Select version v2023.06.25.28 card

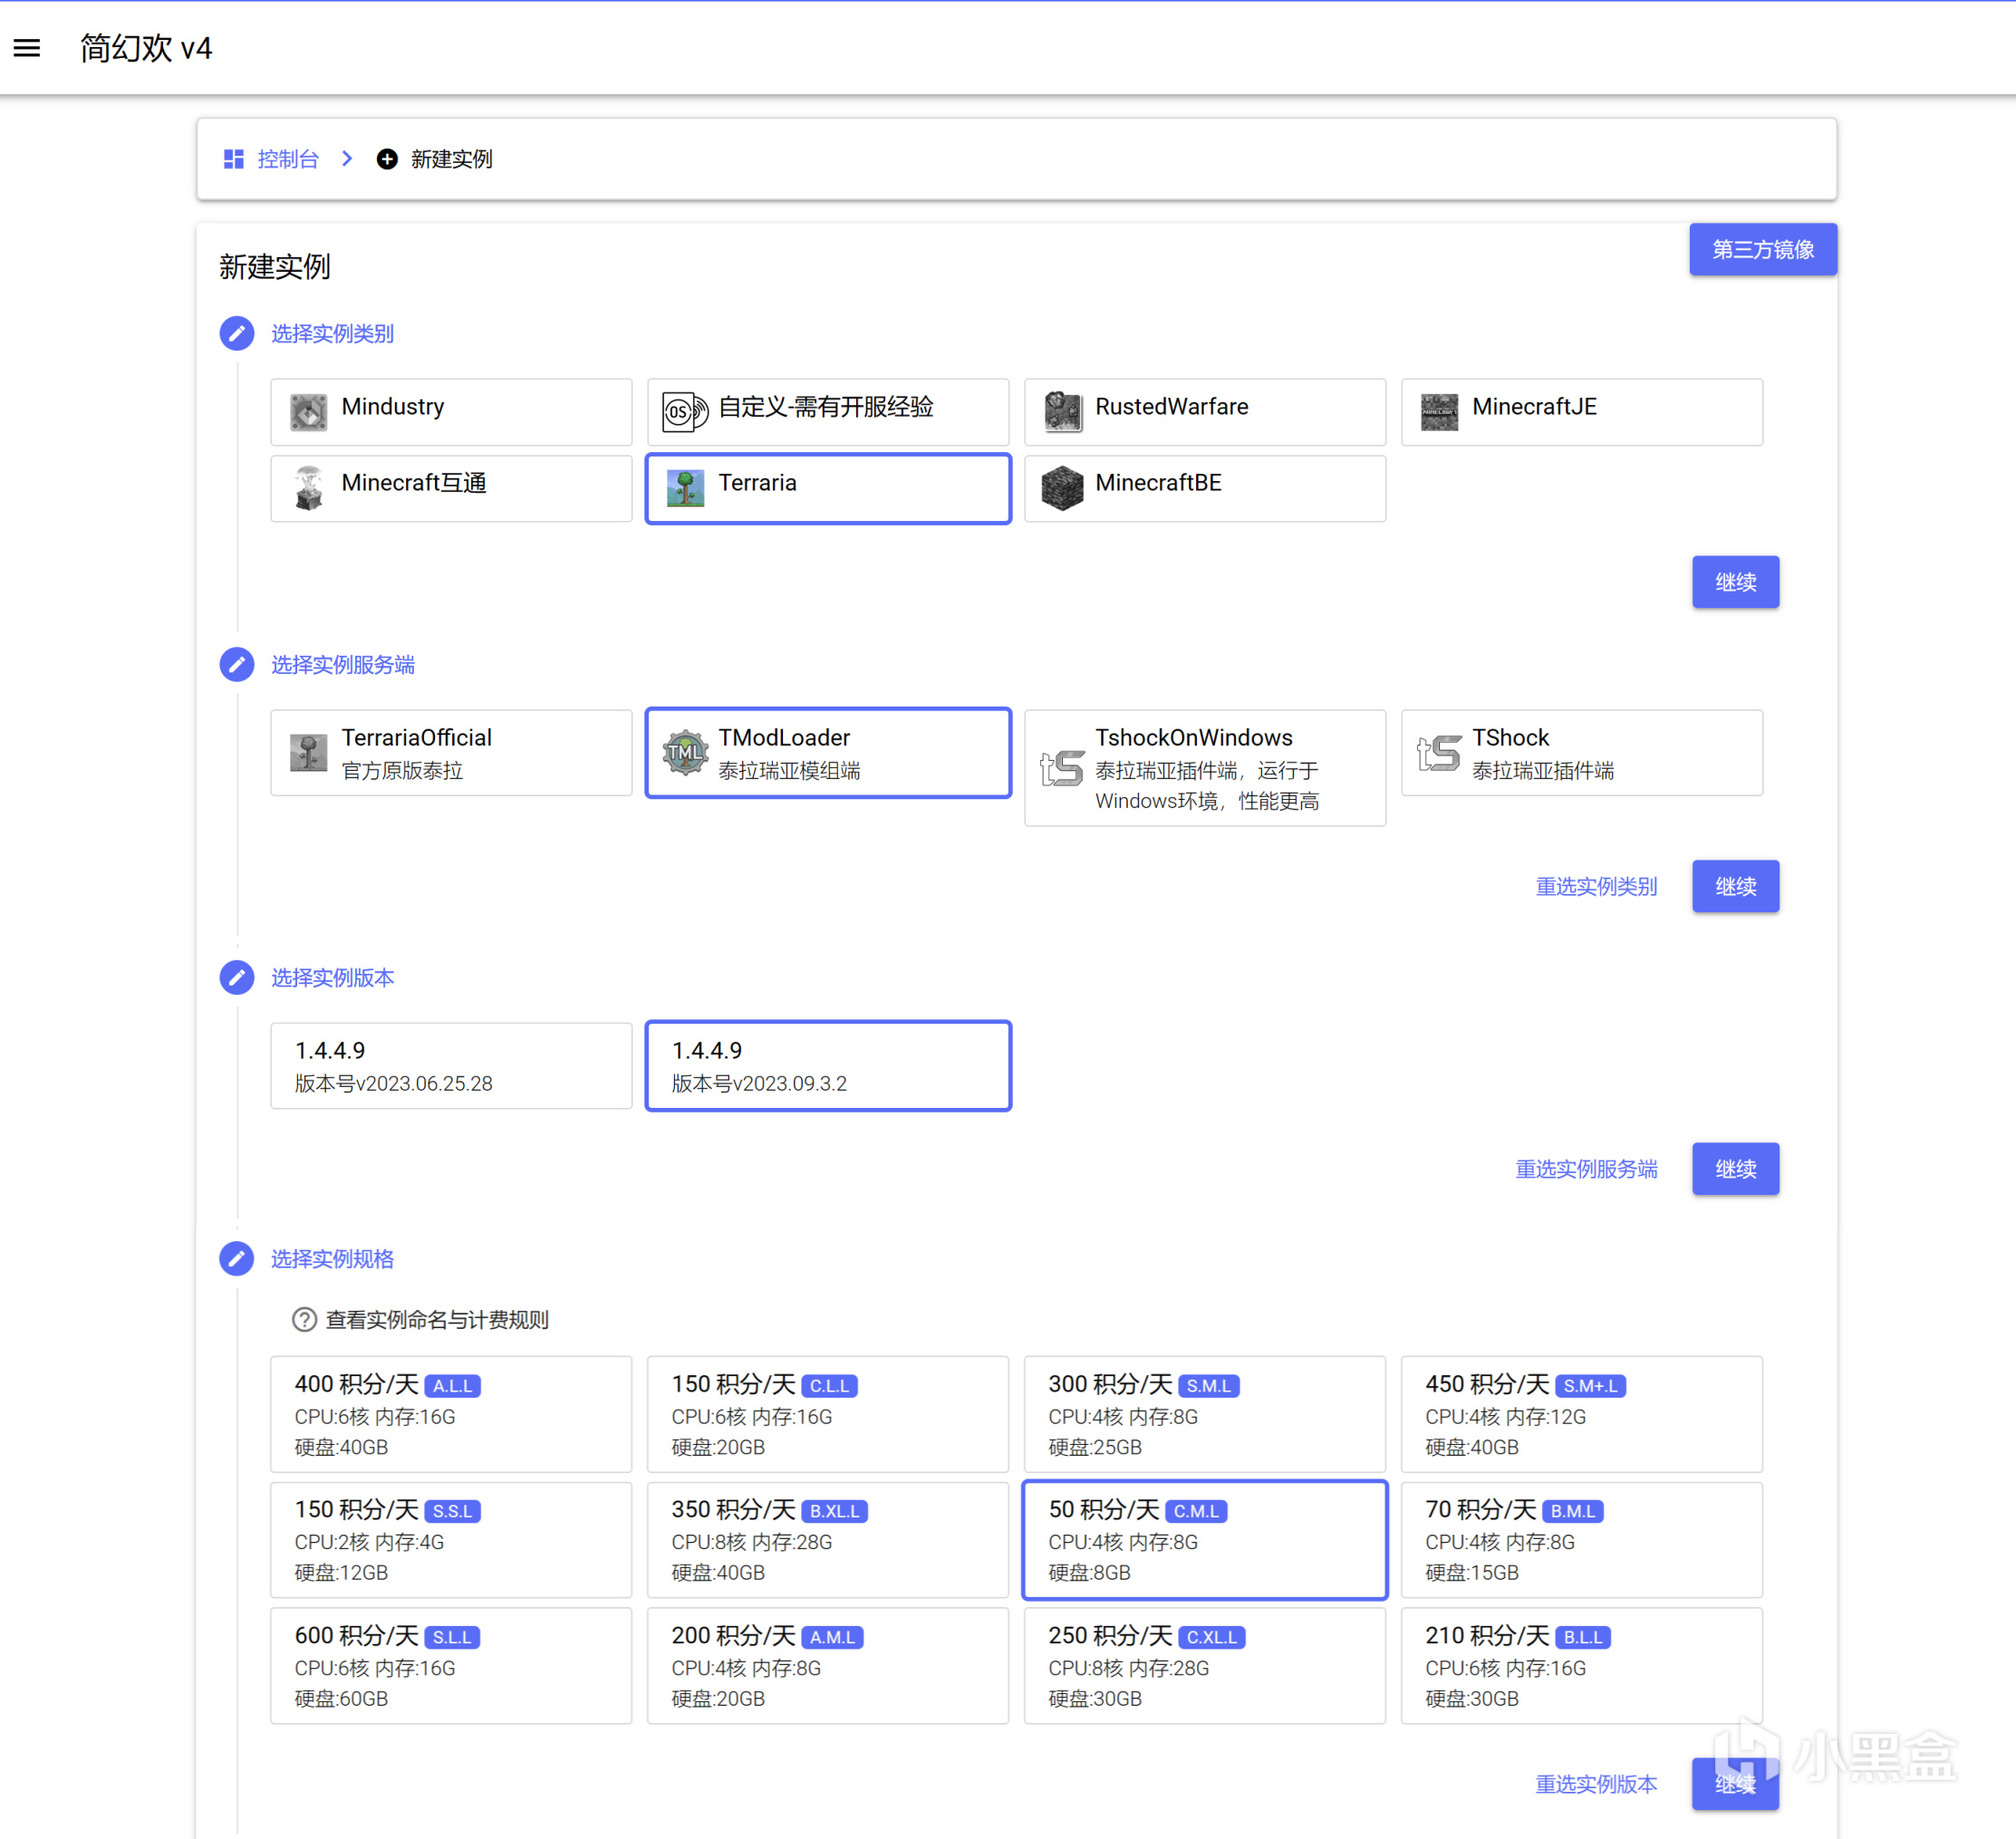click(451, 1065)
